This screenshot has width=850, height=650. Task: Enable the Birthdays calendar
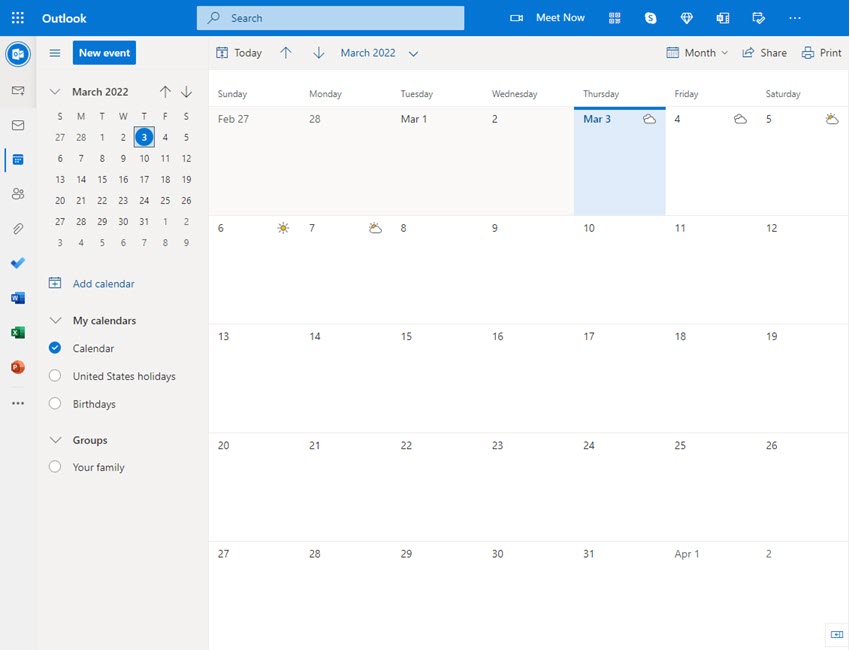tap(55, 403)
